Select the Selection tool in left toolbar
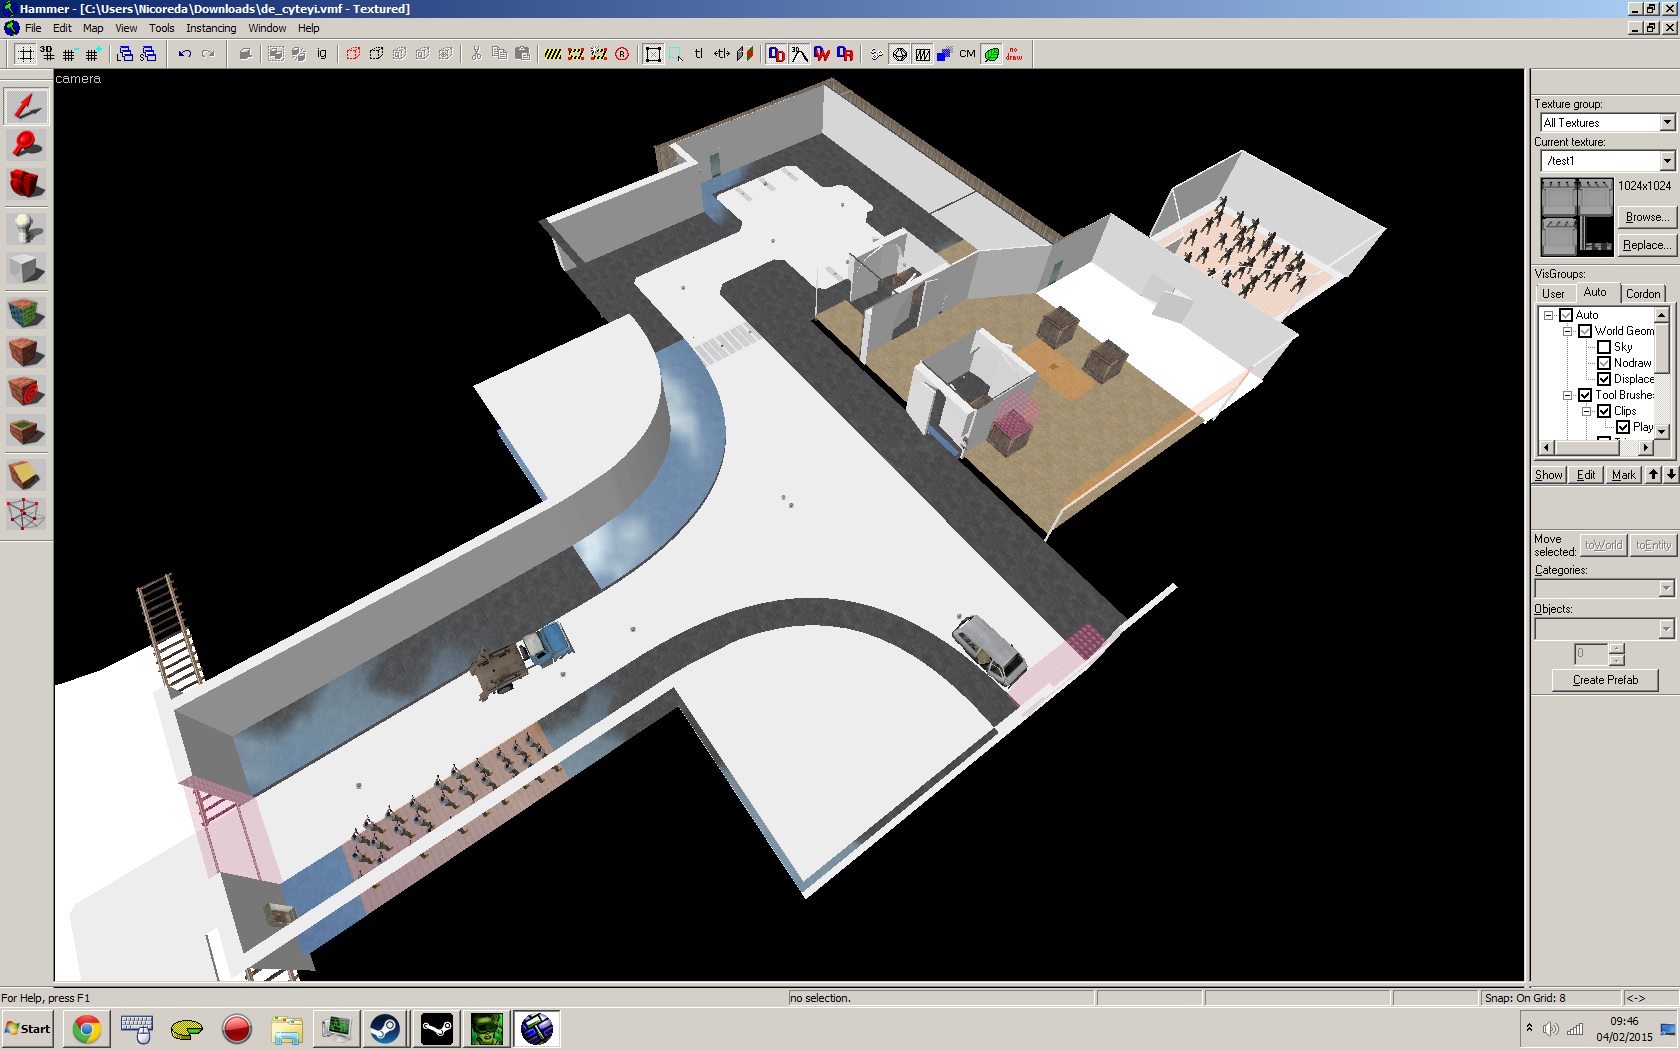This screenshot has height=1050, width=1680. (26, 106)
